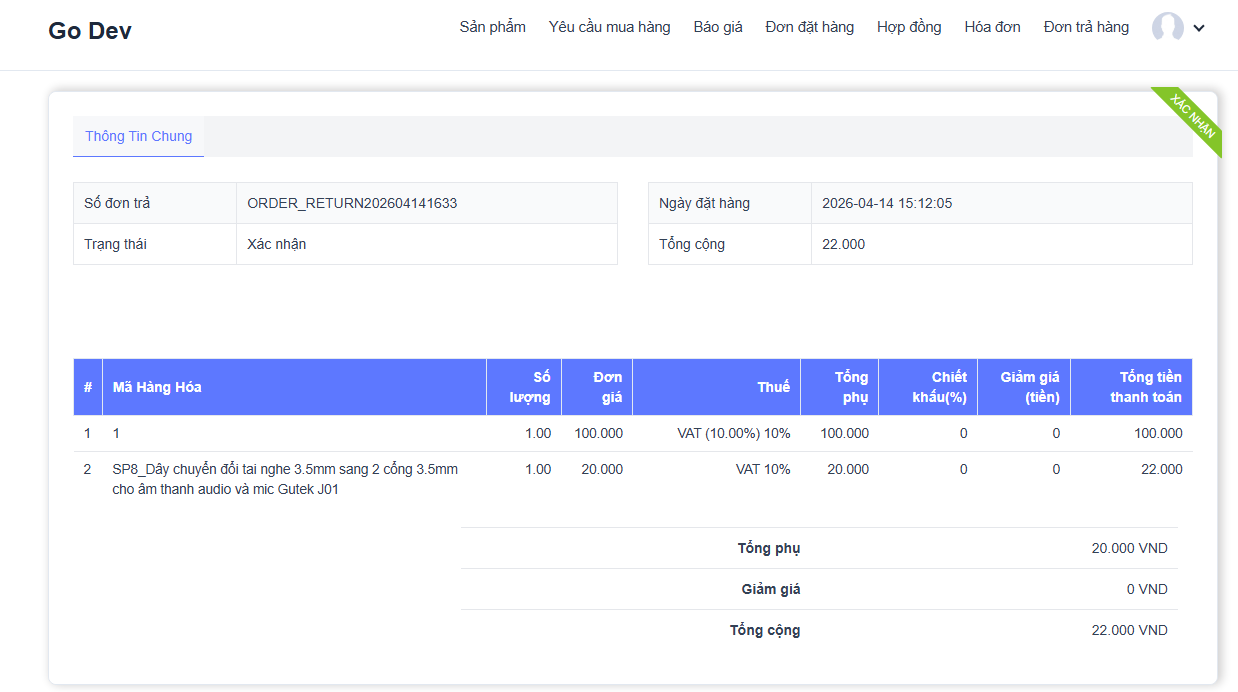Click the Thuế column header

tap(773, 387)
